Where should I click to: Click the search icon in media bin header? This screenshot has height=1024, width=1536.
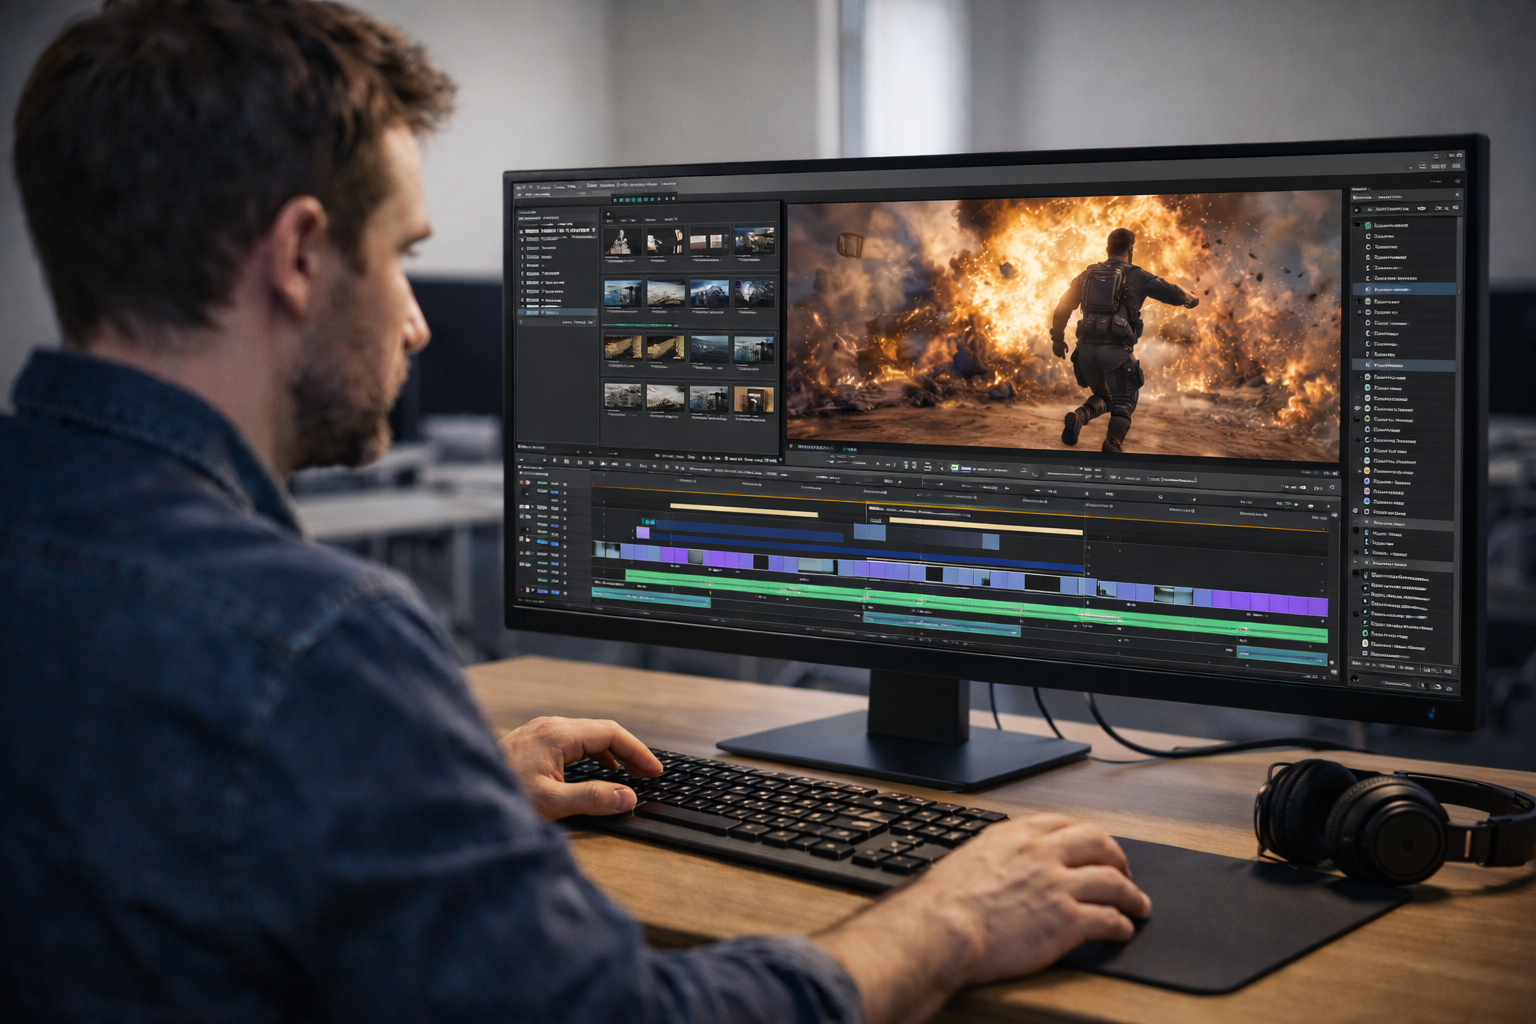pos(608,215)
